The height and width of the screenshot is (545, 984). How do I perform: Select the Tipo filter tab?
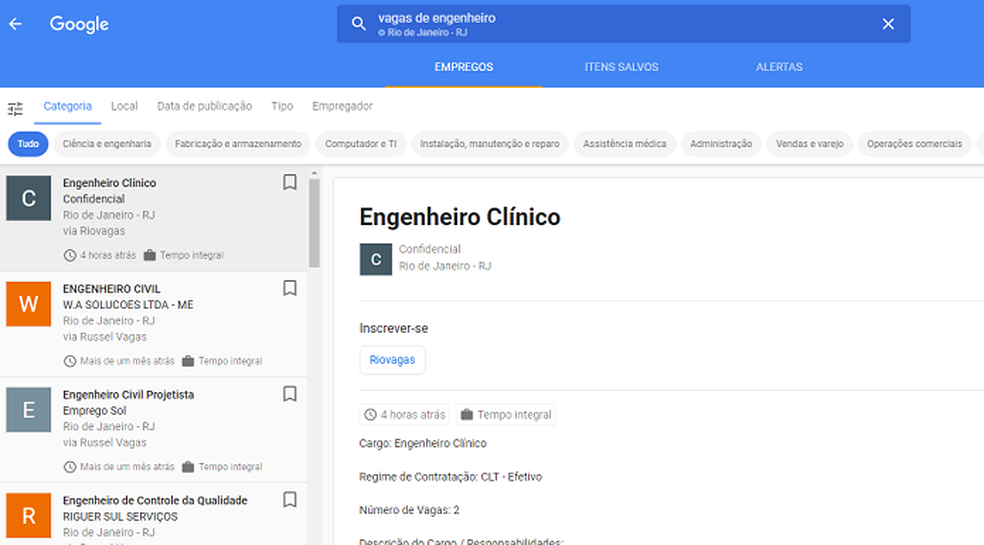coord(282,106)
